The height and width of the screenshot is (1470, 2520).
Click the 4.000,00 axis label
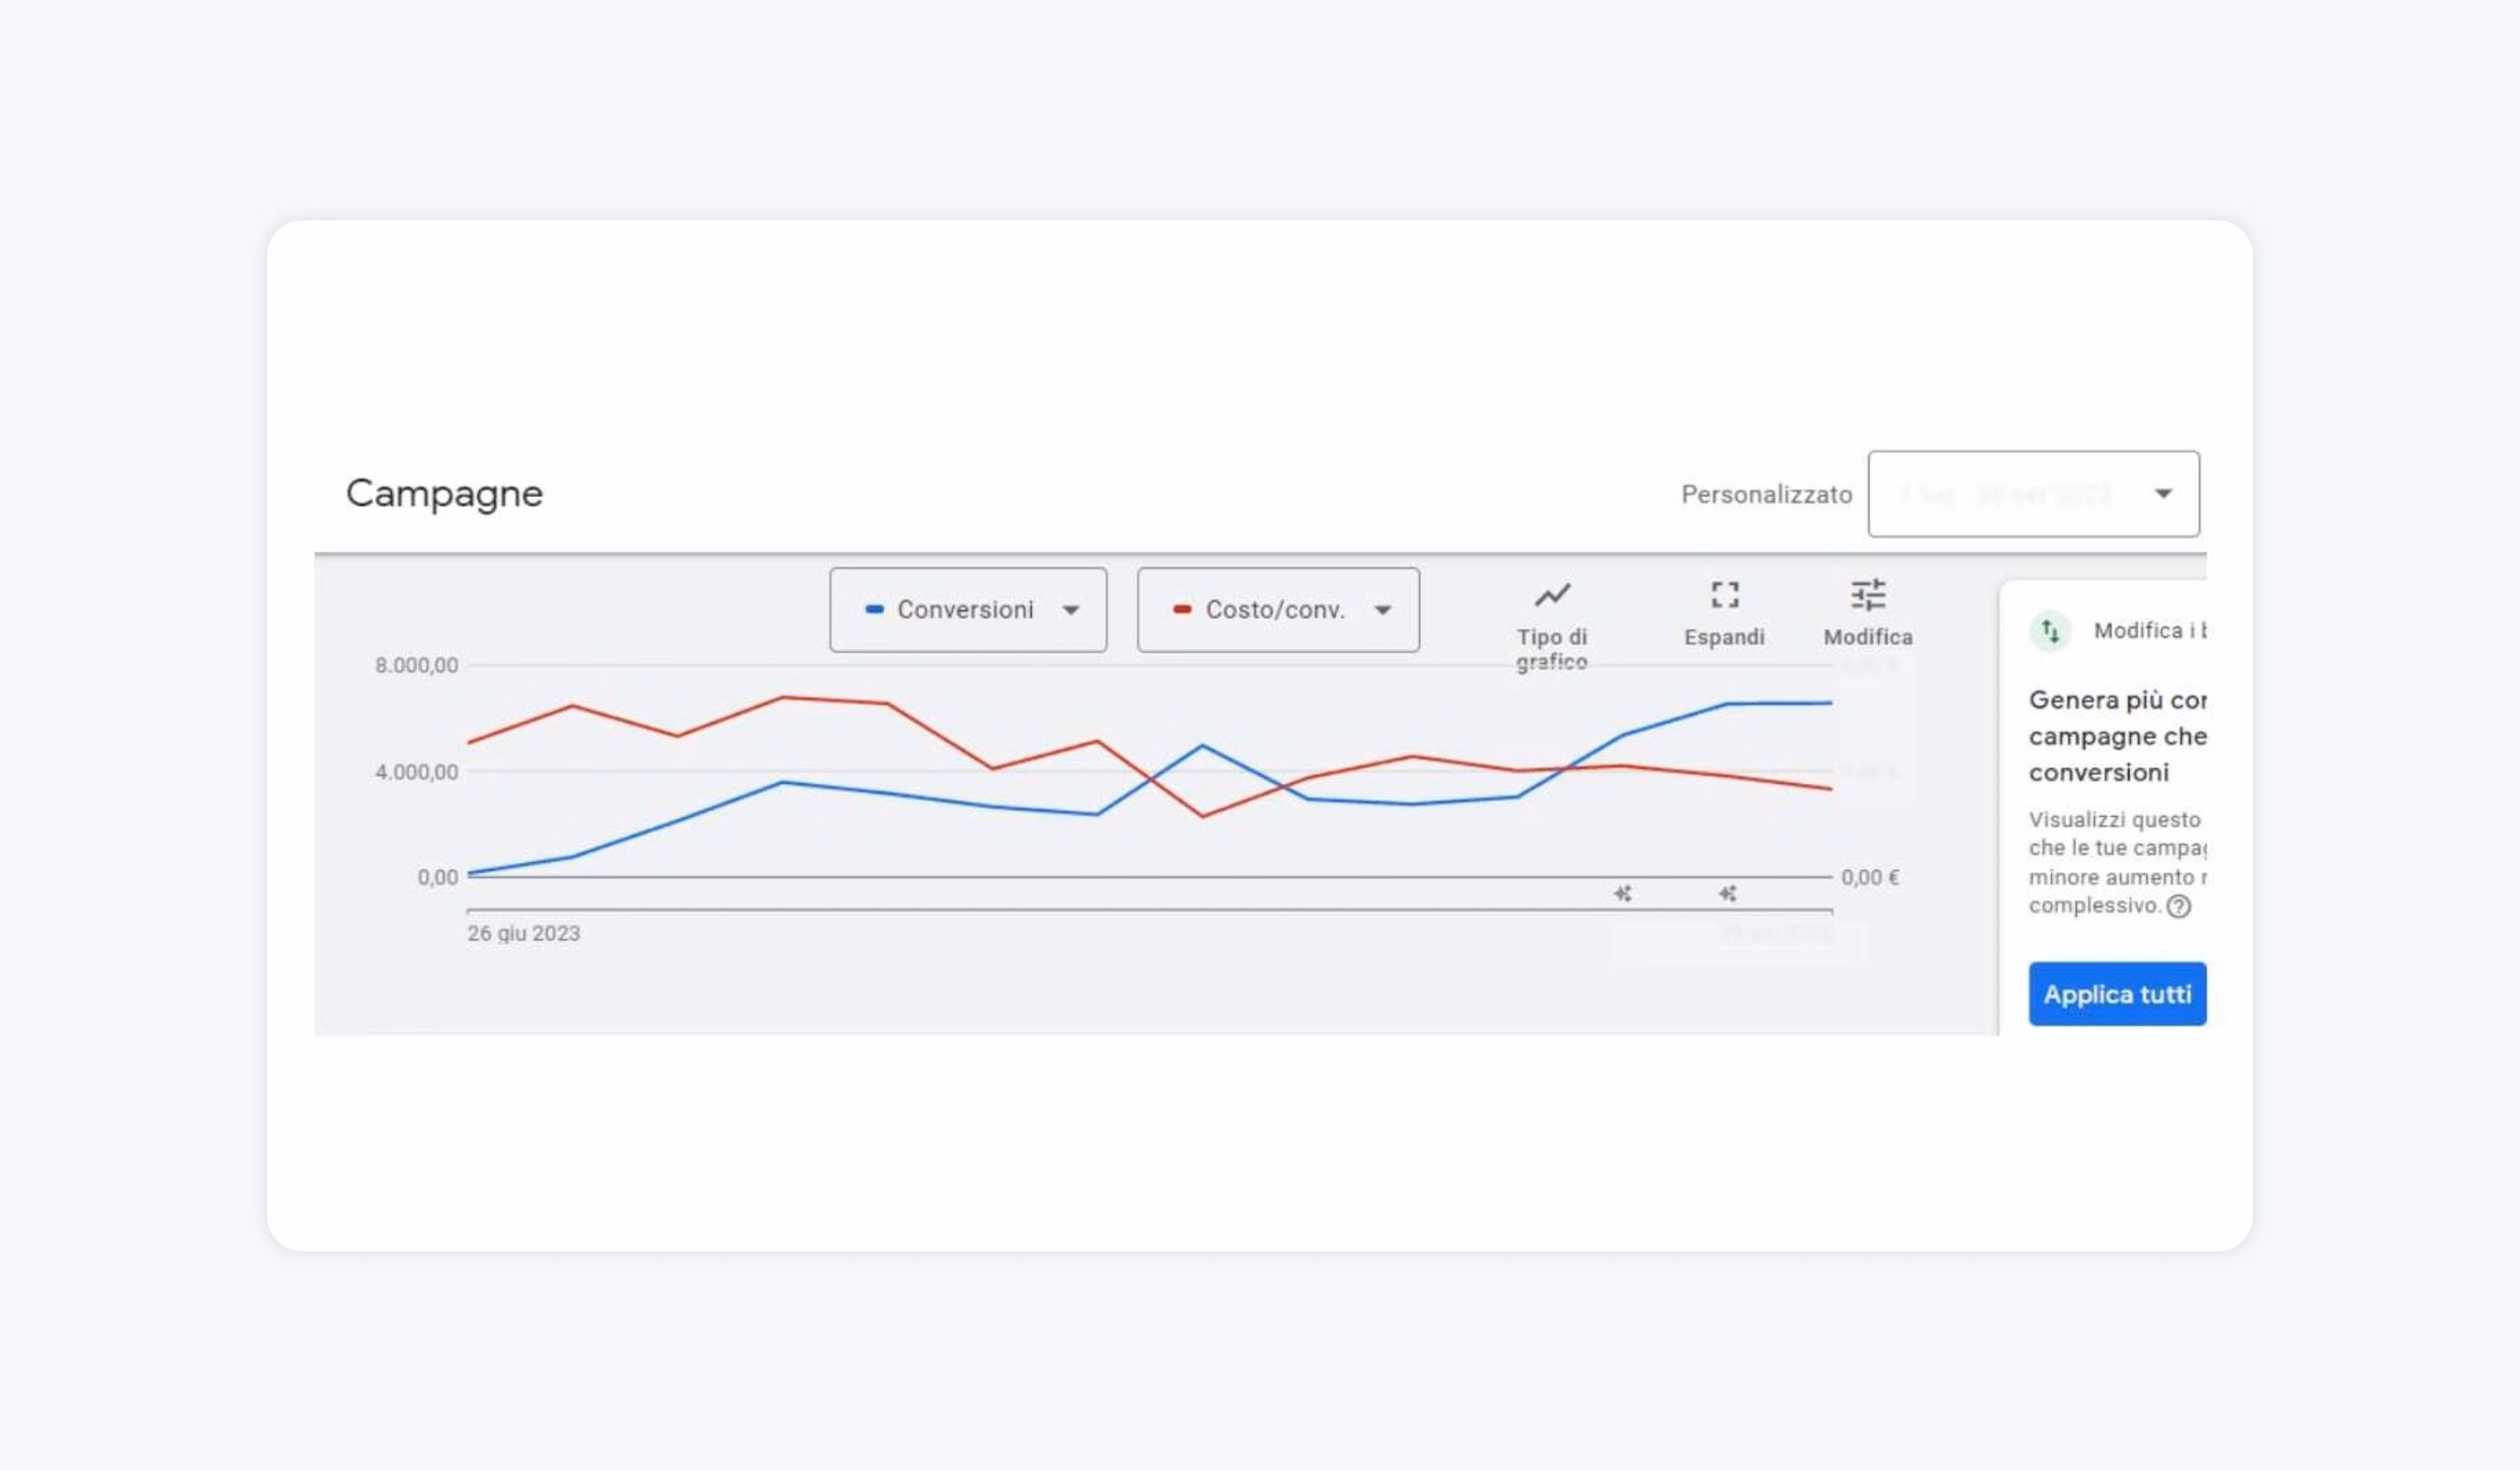pyautogui.click(x=416, y=772)
